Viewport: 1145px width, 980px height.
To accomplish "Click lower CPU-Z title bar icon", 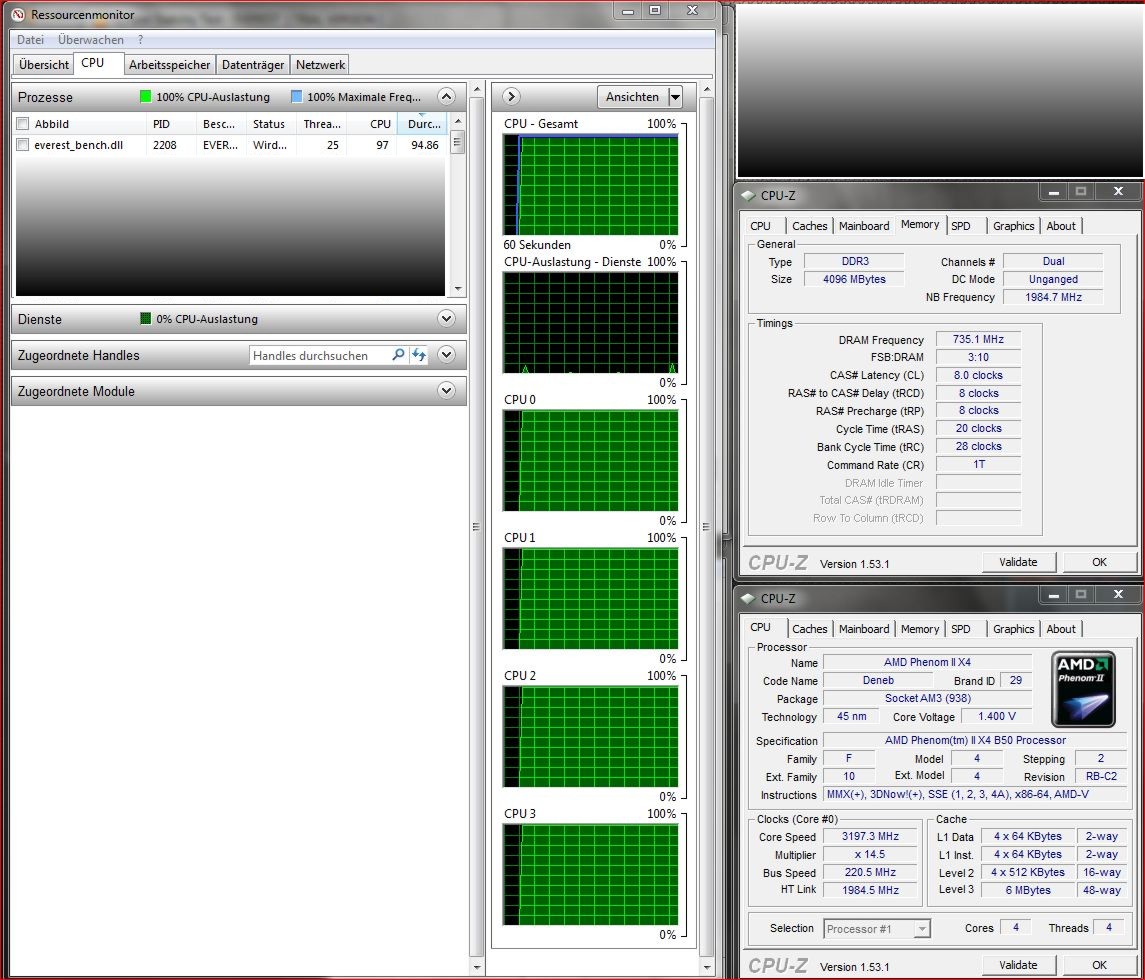I will click(748, 598).
